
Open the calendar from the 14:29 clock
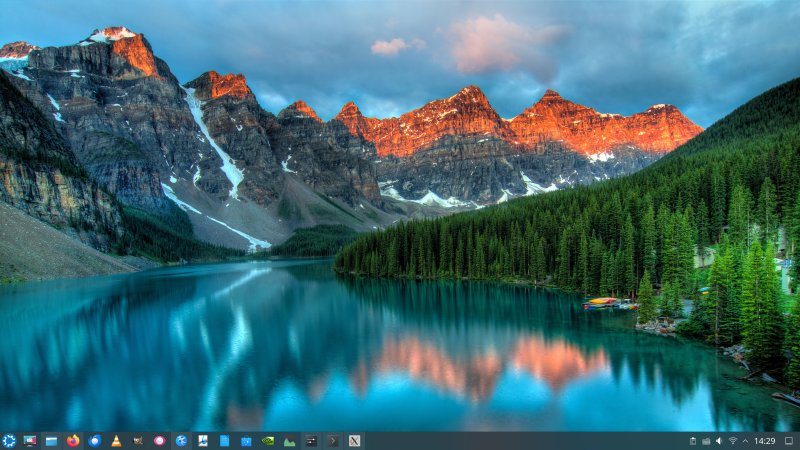(765, 441)
